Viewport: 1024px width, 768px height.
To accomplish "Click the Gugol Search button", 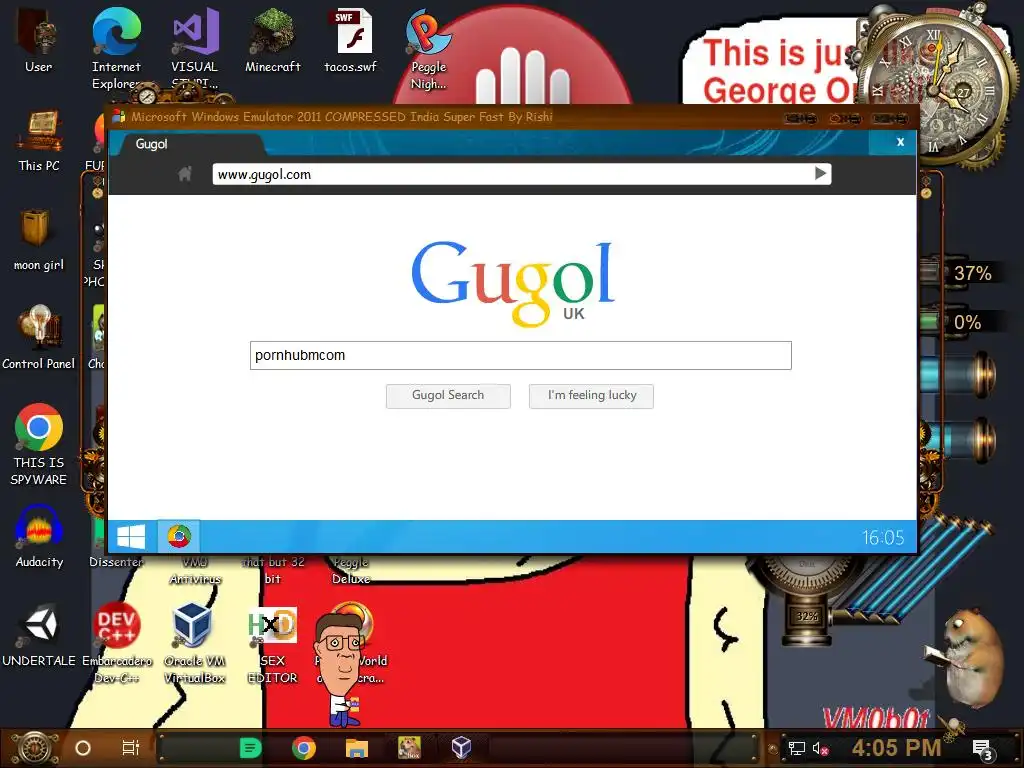I will [x=448, y=396].
